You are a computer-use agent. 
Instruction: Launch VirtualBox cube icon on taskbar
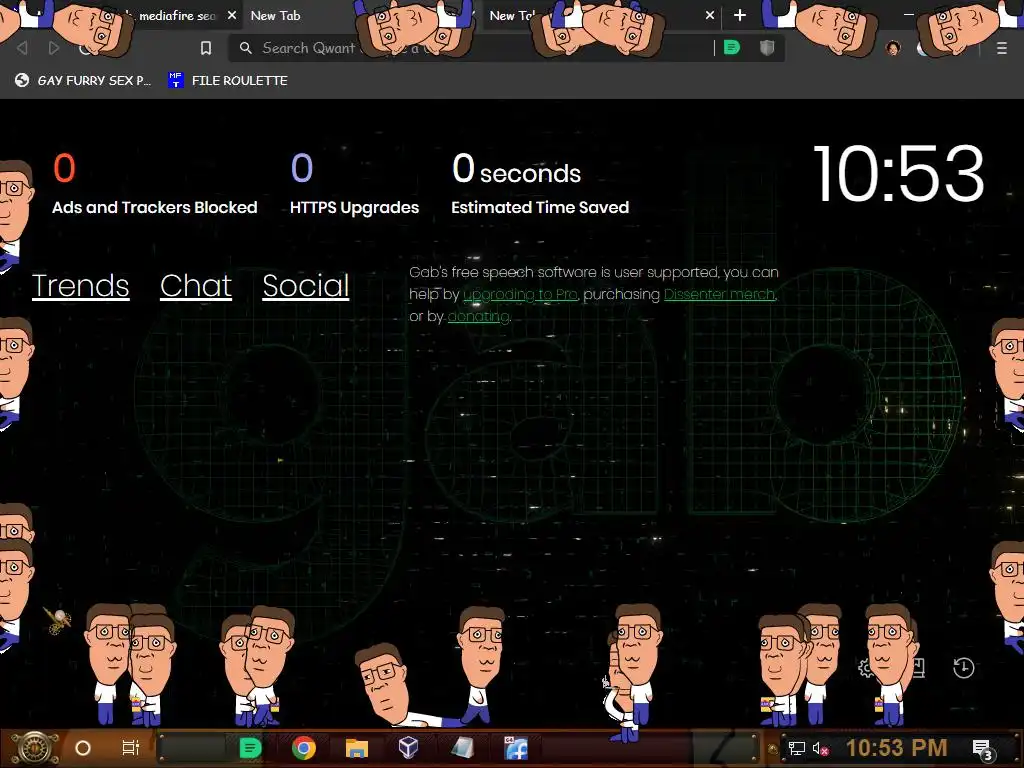click(408, 747)
